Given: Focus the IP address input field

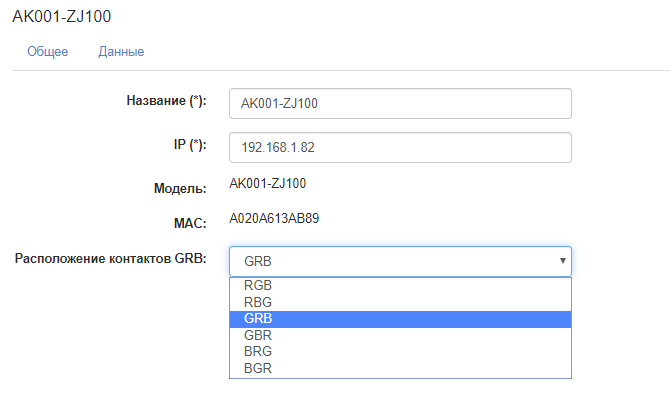Looking at the screenshot, I should [x=400, y=147].
